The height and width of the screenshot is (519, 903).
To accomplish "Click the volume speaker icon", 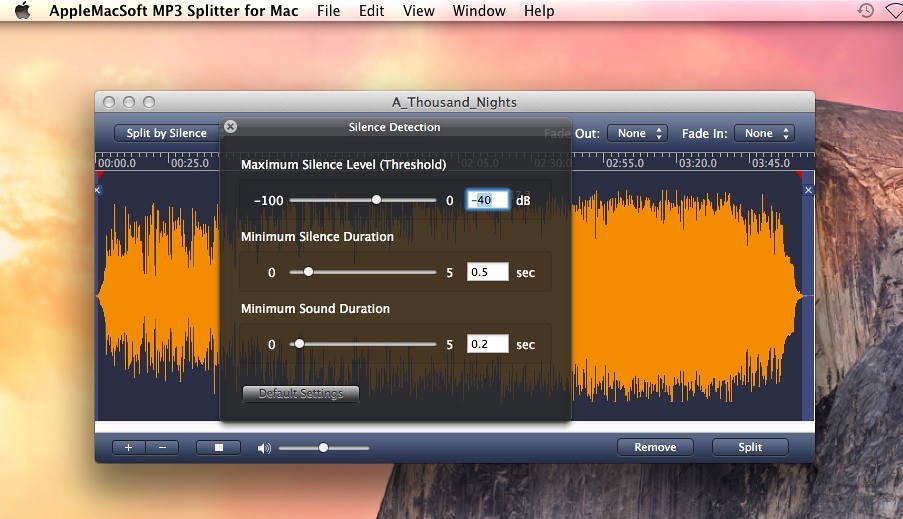I will 264,448.
